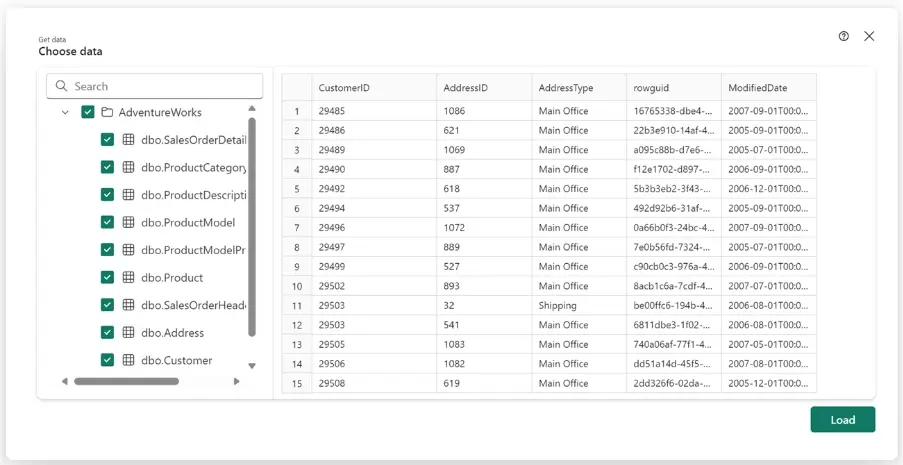Click the dbo.ProductModel table icon

pos(128,222)
